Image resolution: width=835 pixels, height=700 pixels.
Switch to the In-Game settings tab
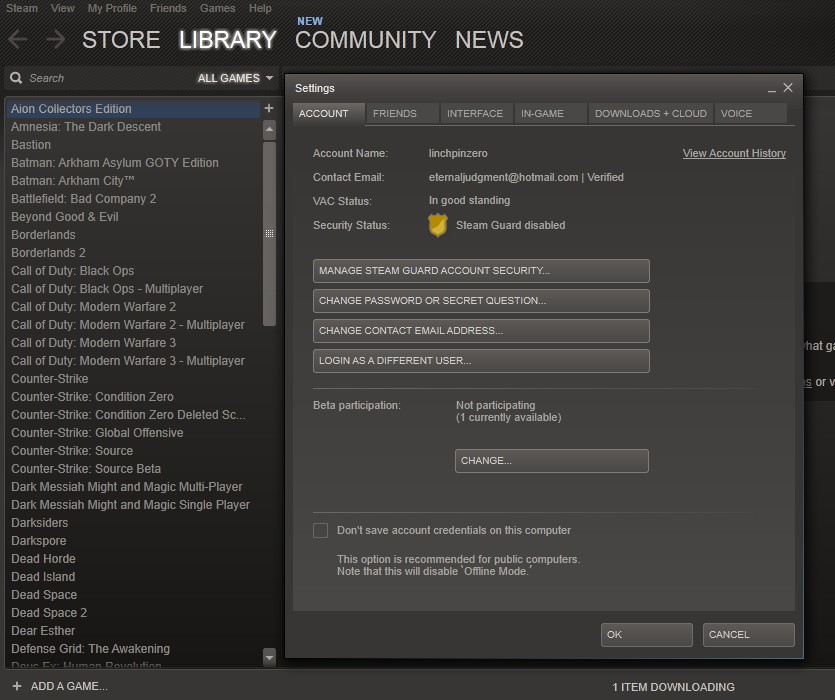coord(551,113)
